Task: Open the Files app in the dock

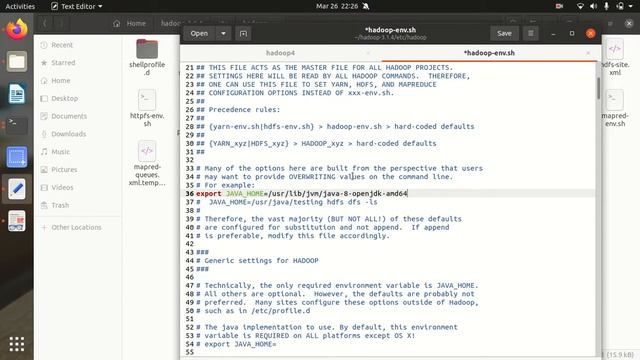Action: (17, 62)
